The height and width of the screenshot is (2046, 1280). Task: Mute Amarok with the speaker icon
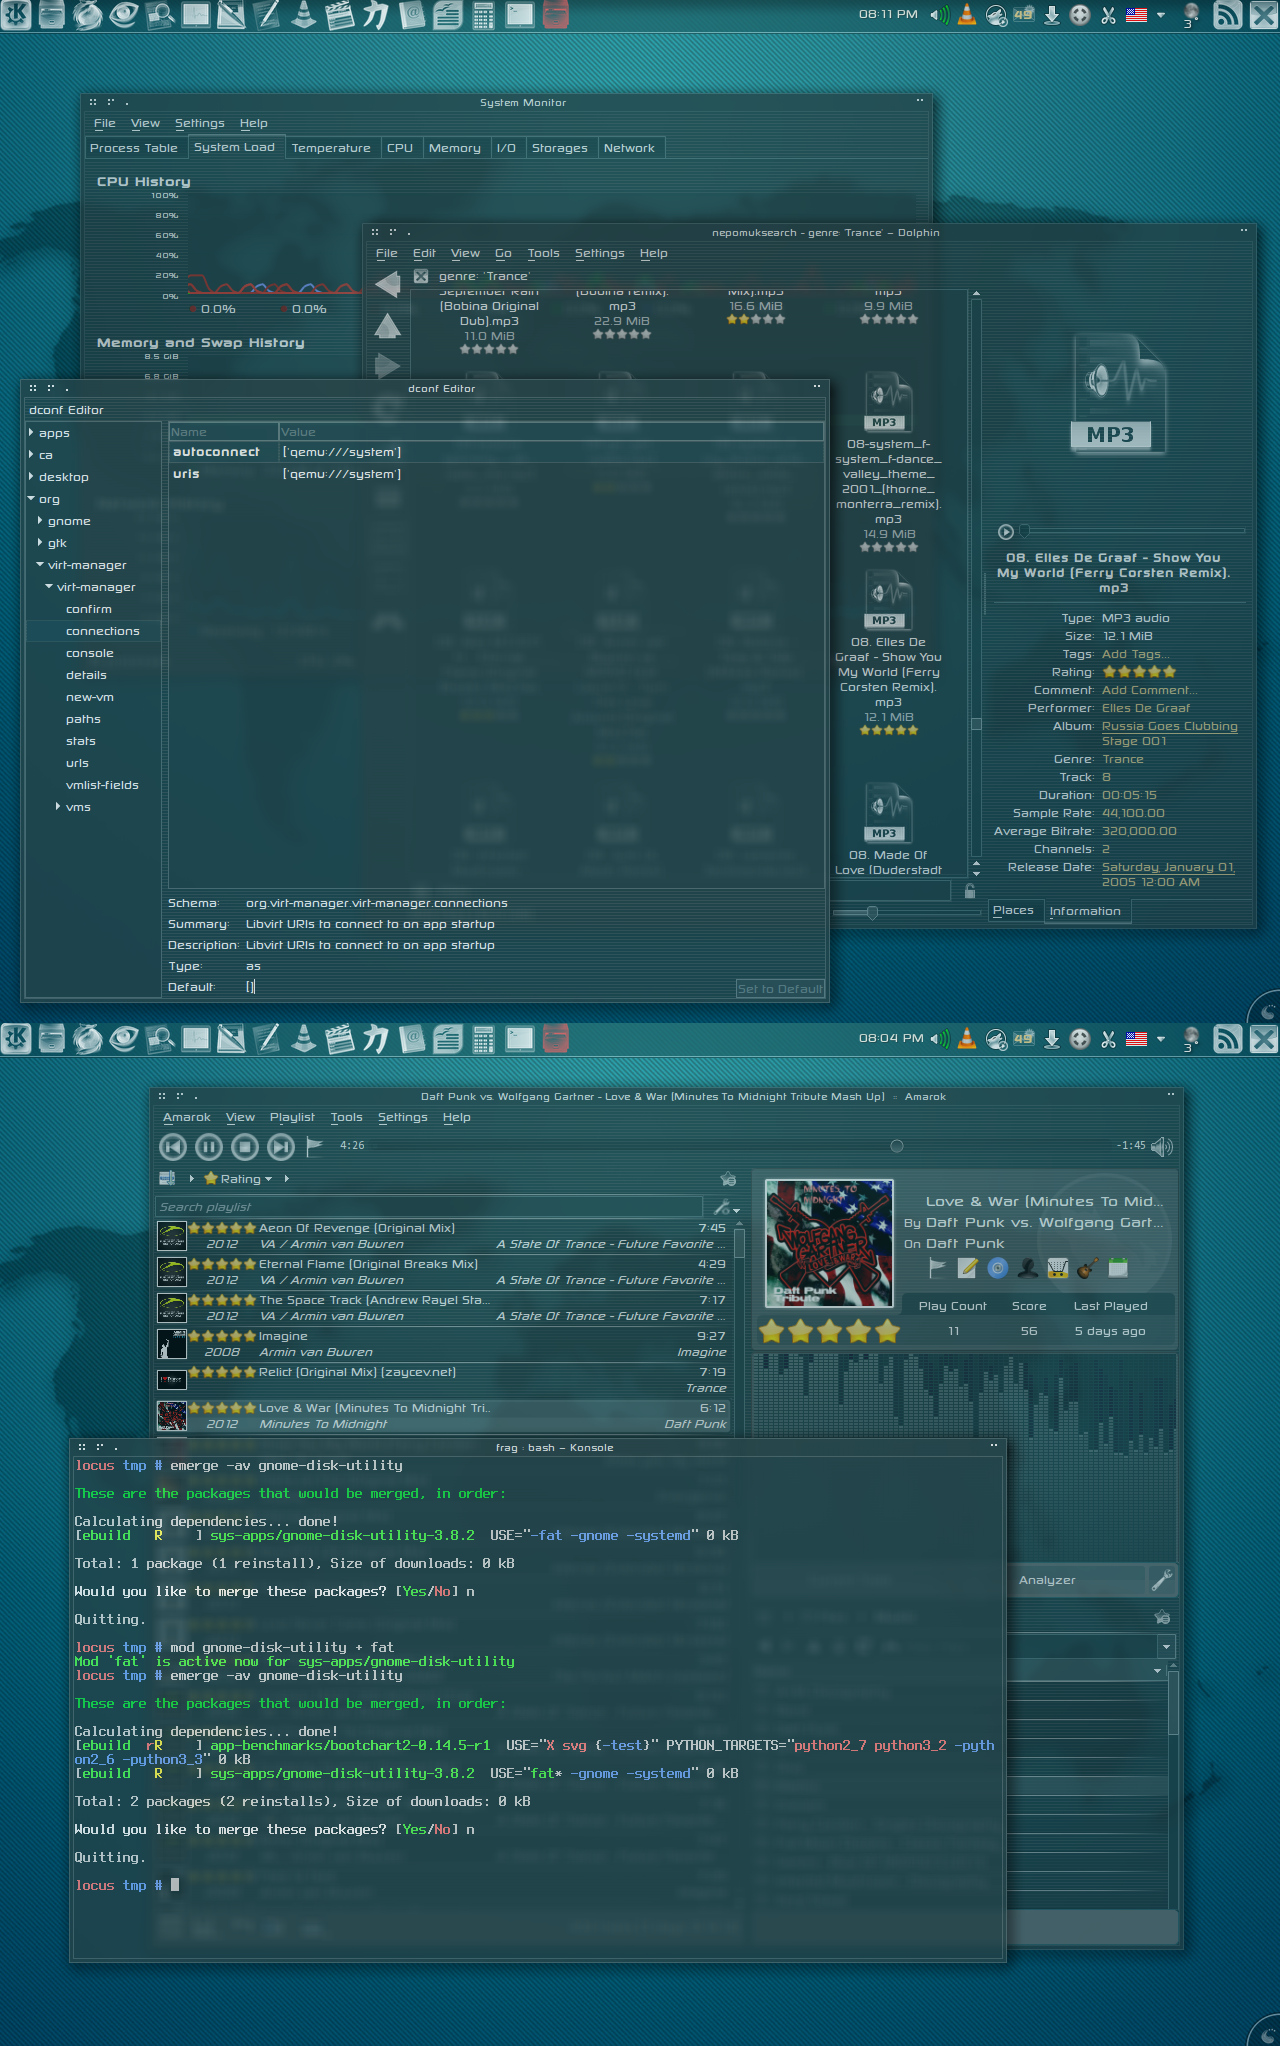coord(1162,1146)
